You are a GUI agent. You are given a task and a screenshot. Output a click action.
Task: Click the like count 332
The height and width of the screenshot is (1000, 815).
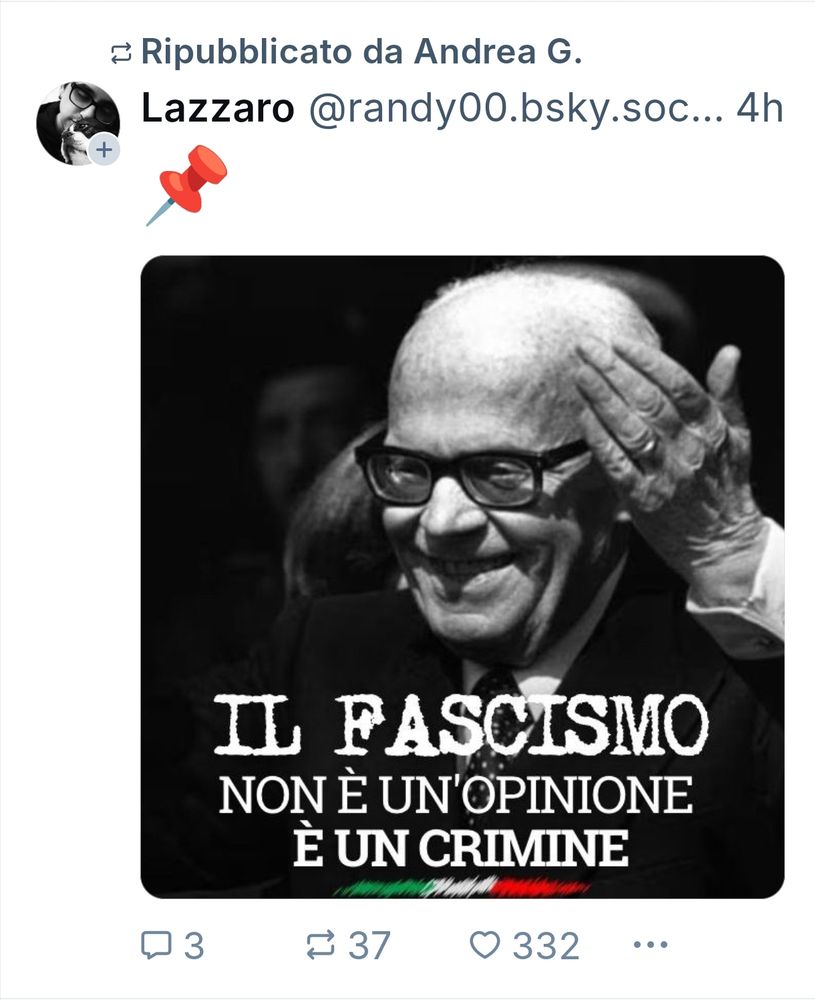547,945
